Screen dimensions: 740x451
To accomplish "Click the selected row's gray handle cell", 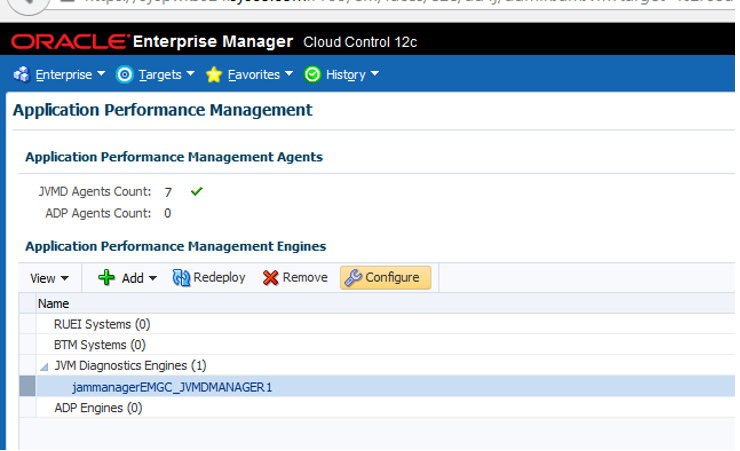I will pyautogui.click(x=27, y=386).
